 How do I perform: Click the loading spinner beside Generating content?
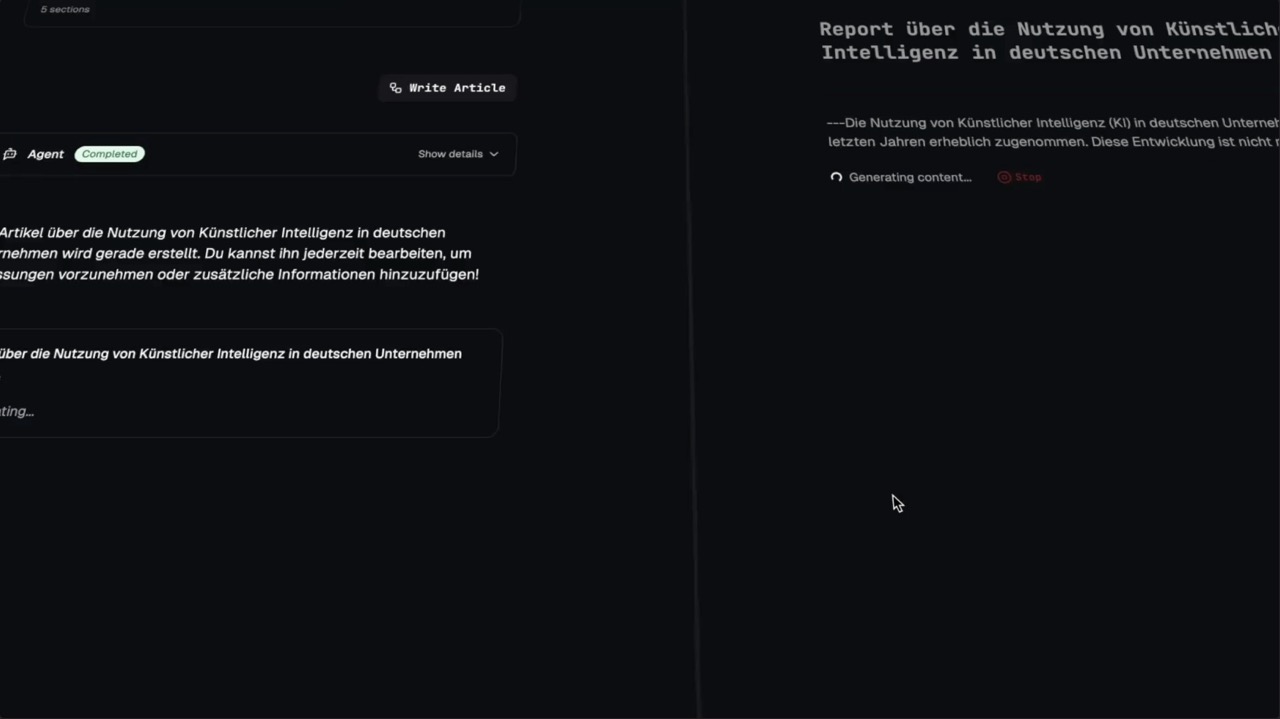[836, 177]
